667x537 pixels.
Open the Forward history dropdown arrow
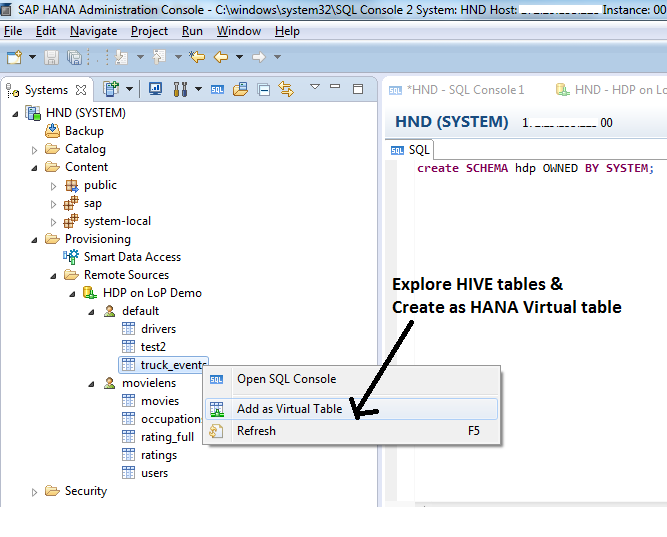(x=277, y=57)
